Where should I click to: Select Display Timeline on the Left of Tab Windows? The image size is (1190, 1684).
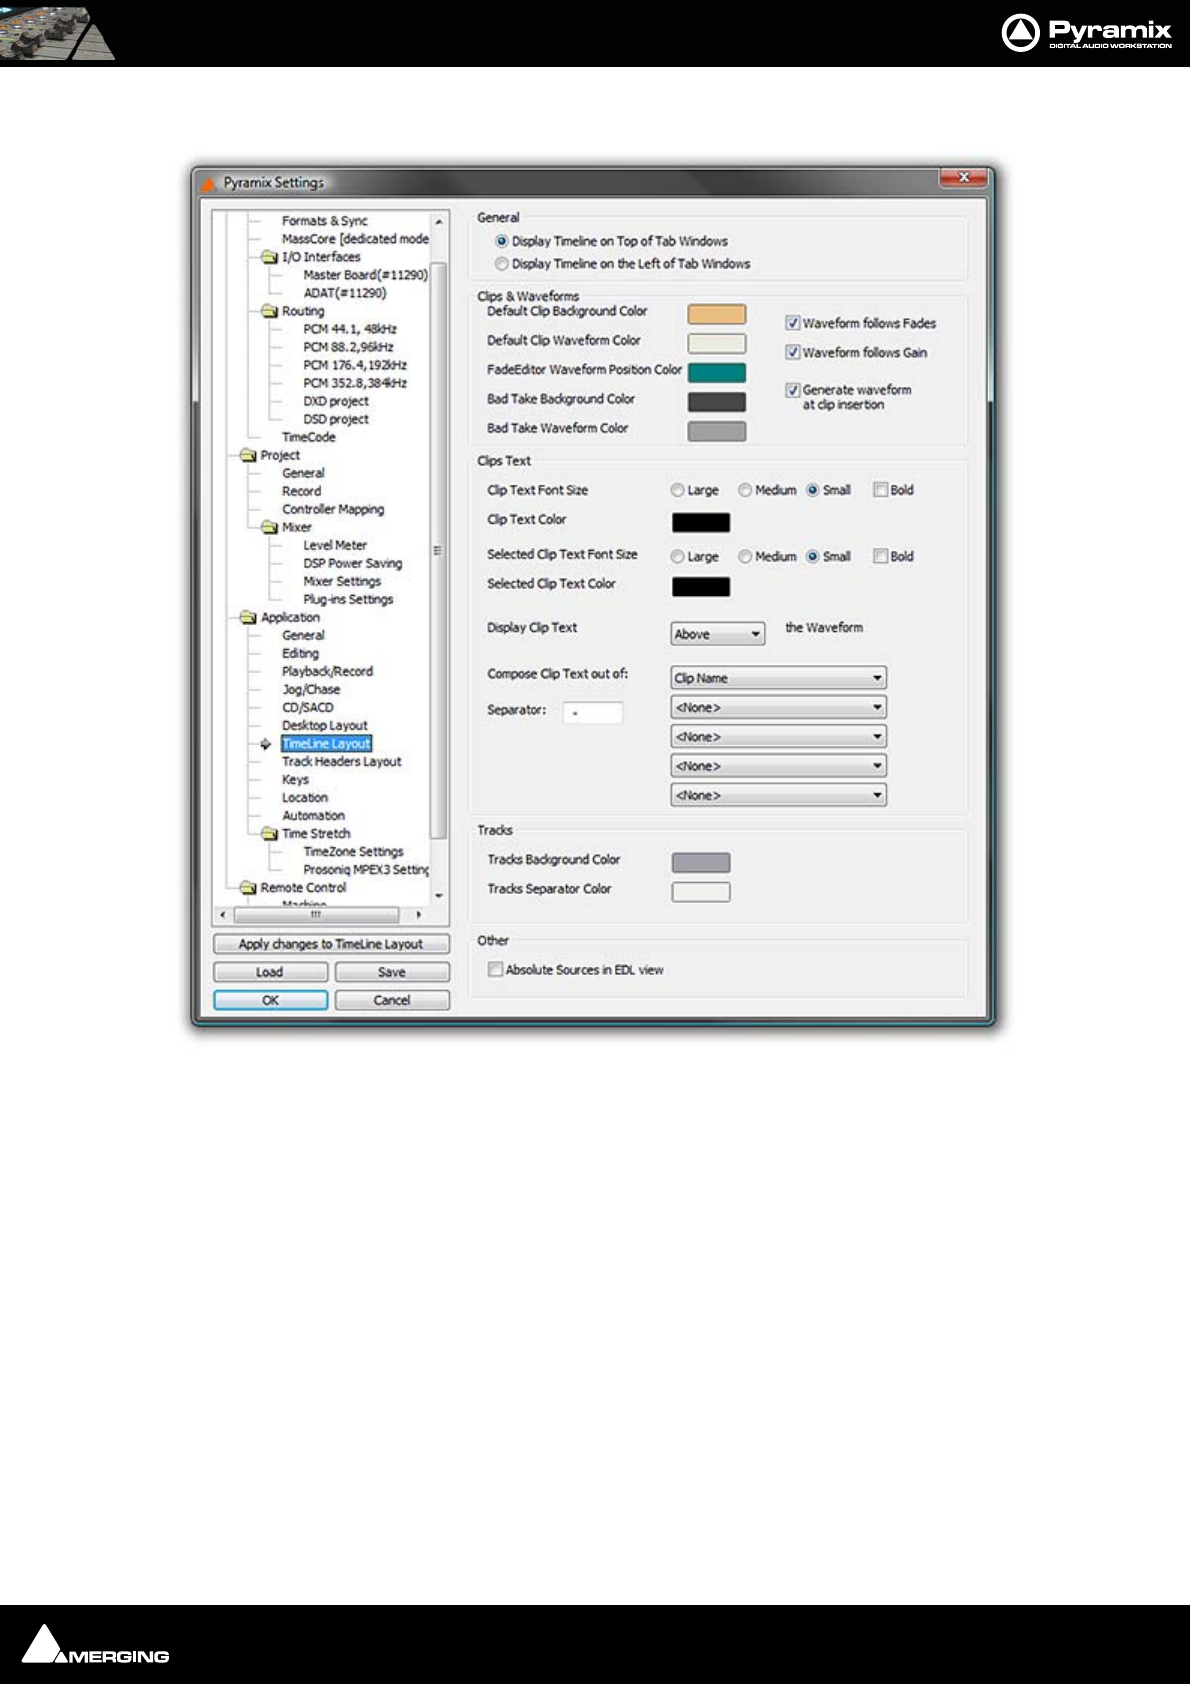click(x=502, y=264)
